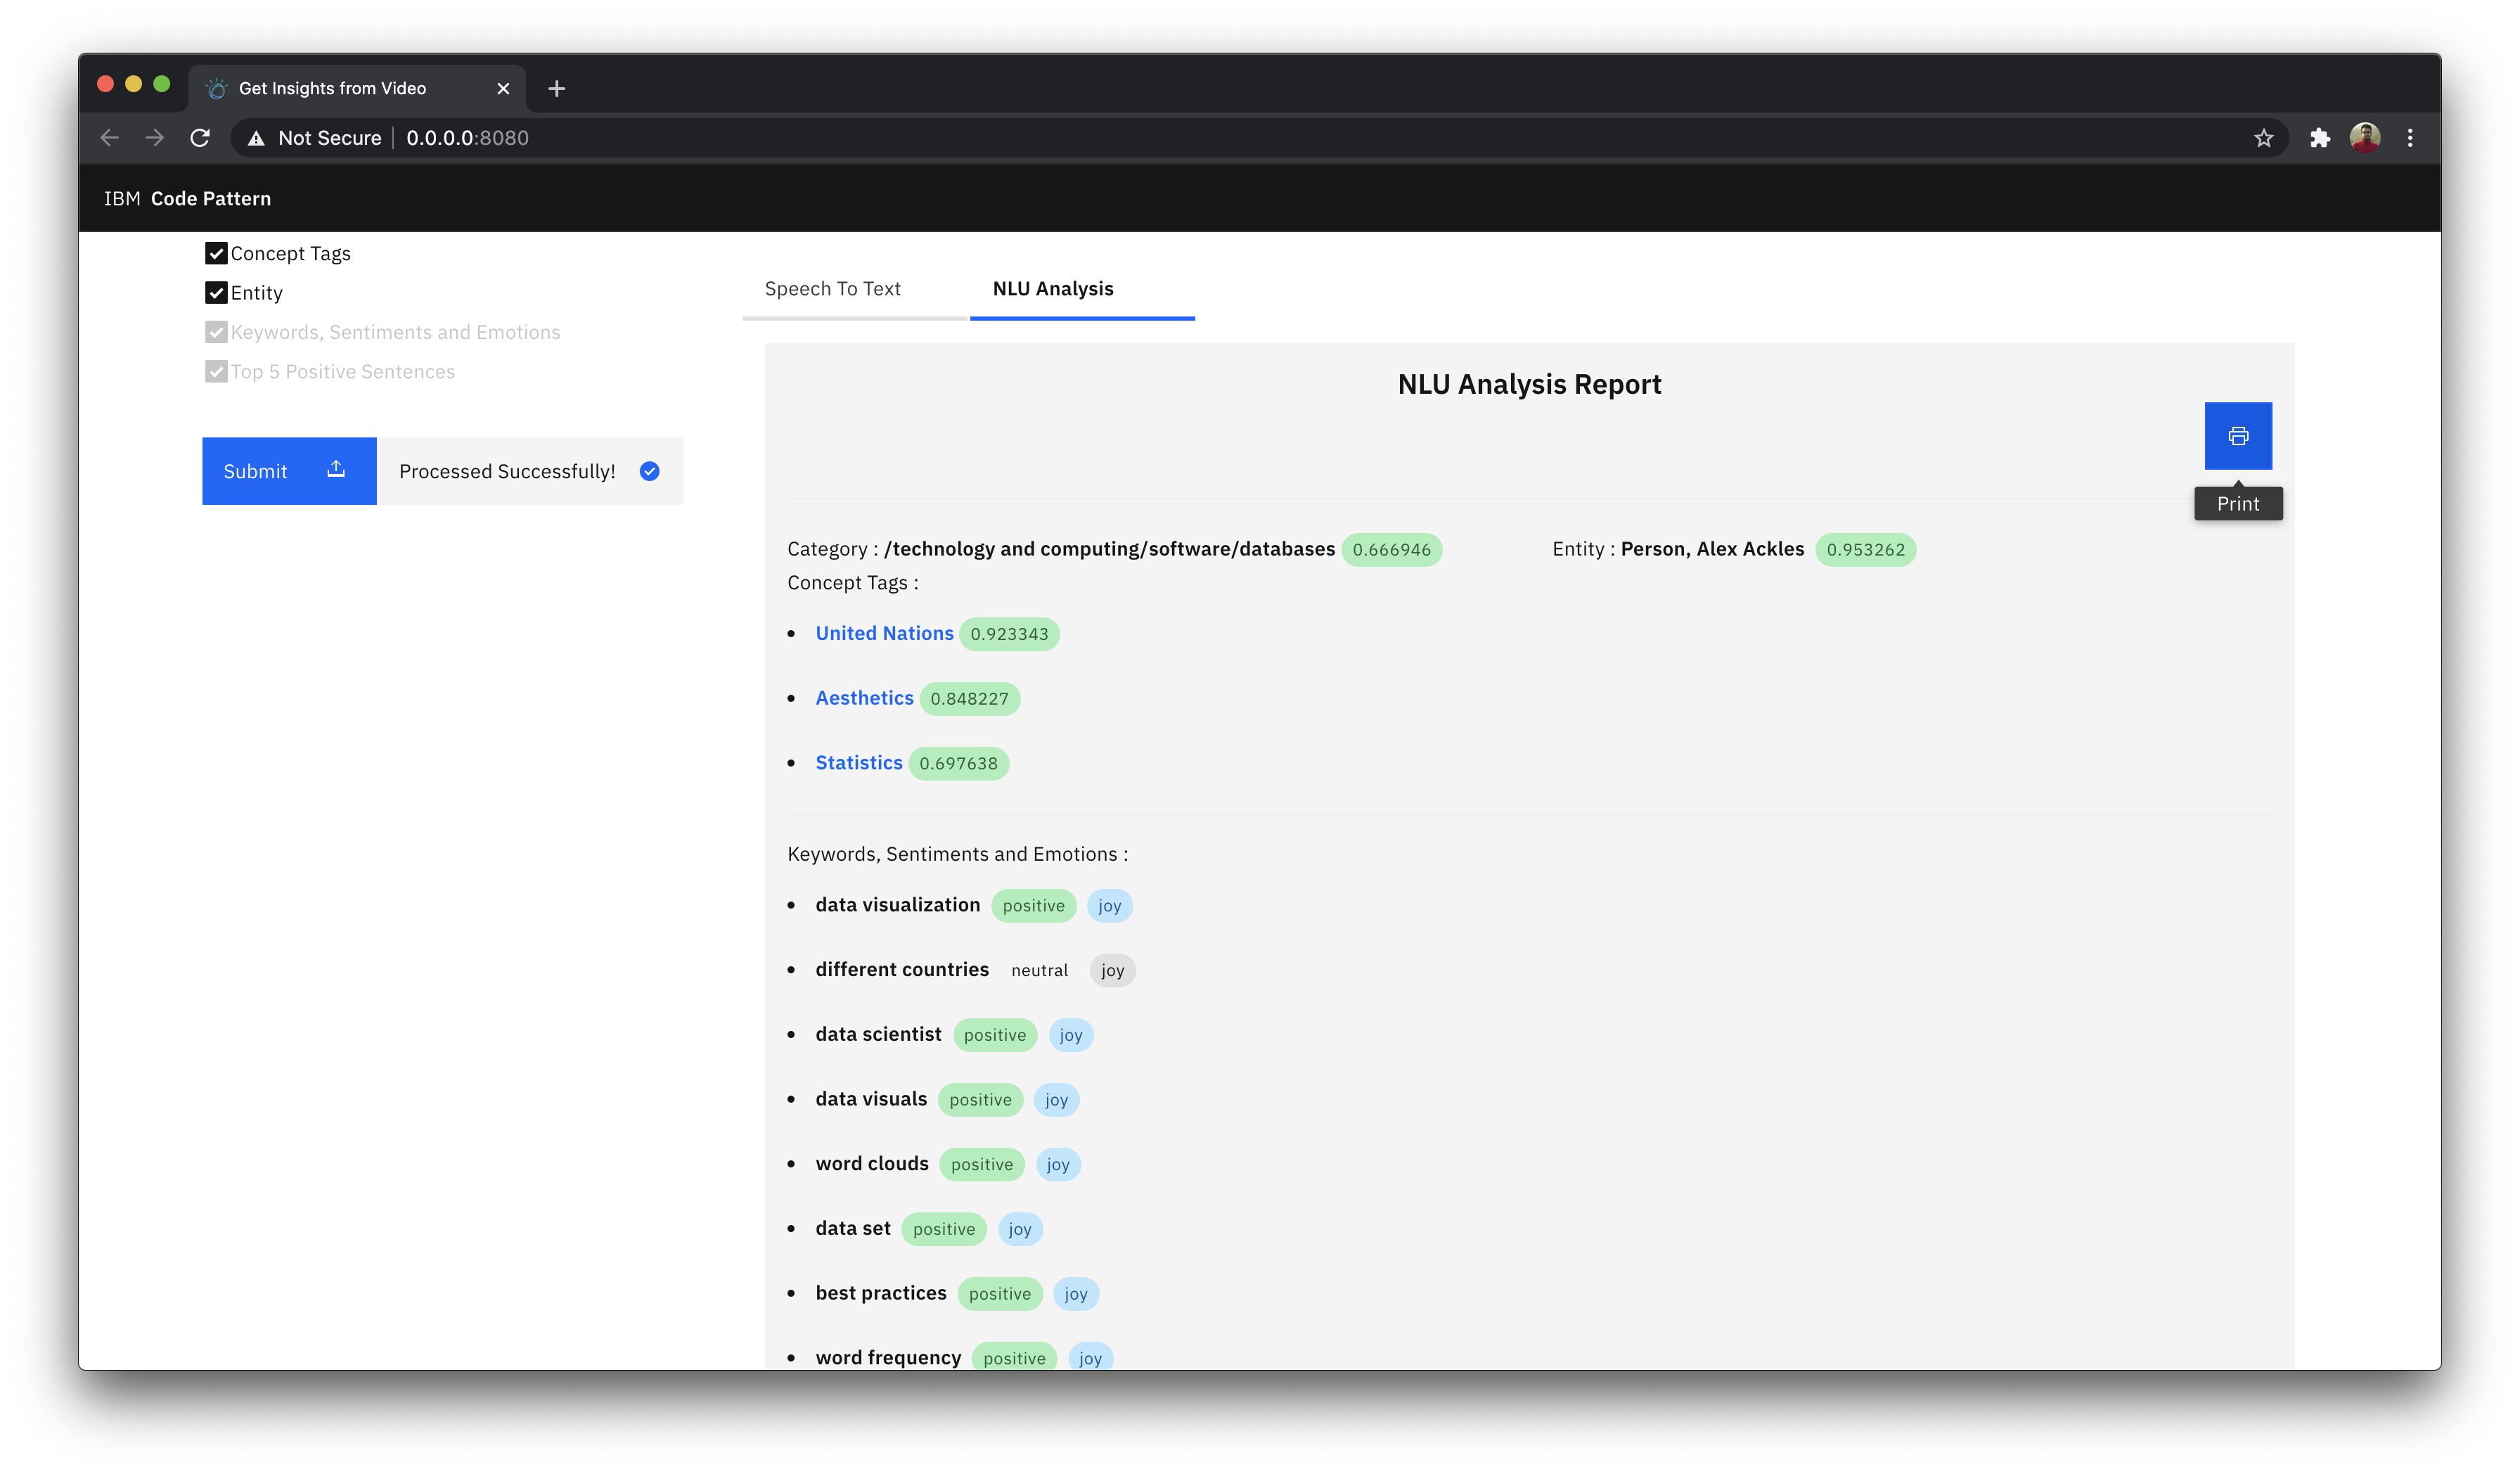Bookmark page with star icon
This screenshot has height=1474, width=2520.
coord(2263,138)
